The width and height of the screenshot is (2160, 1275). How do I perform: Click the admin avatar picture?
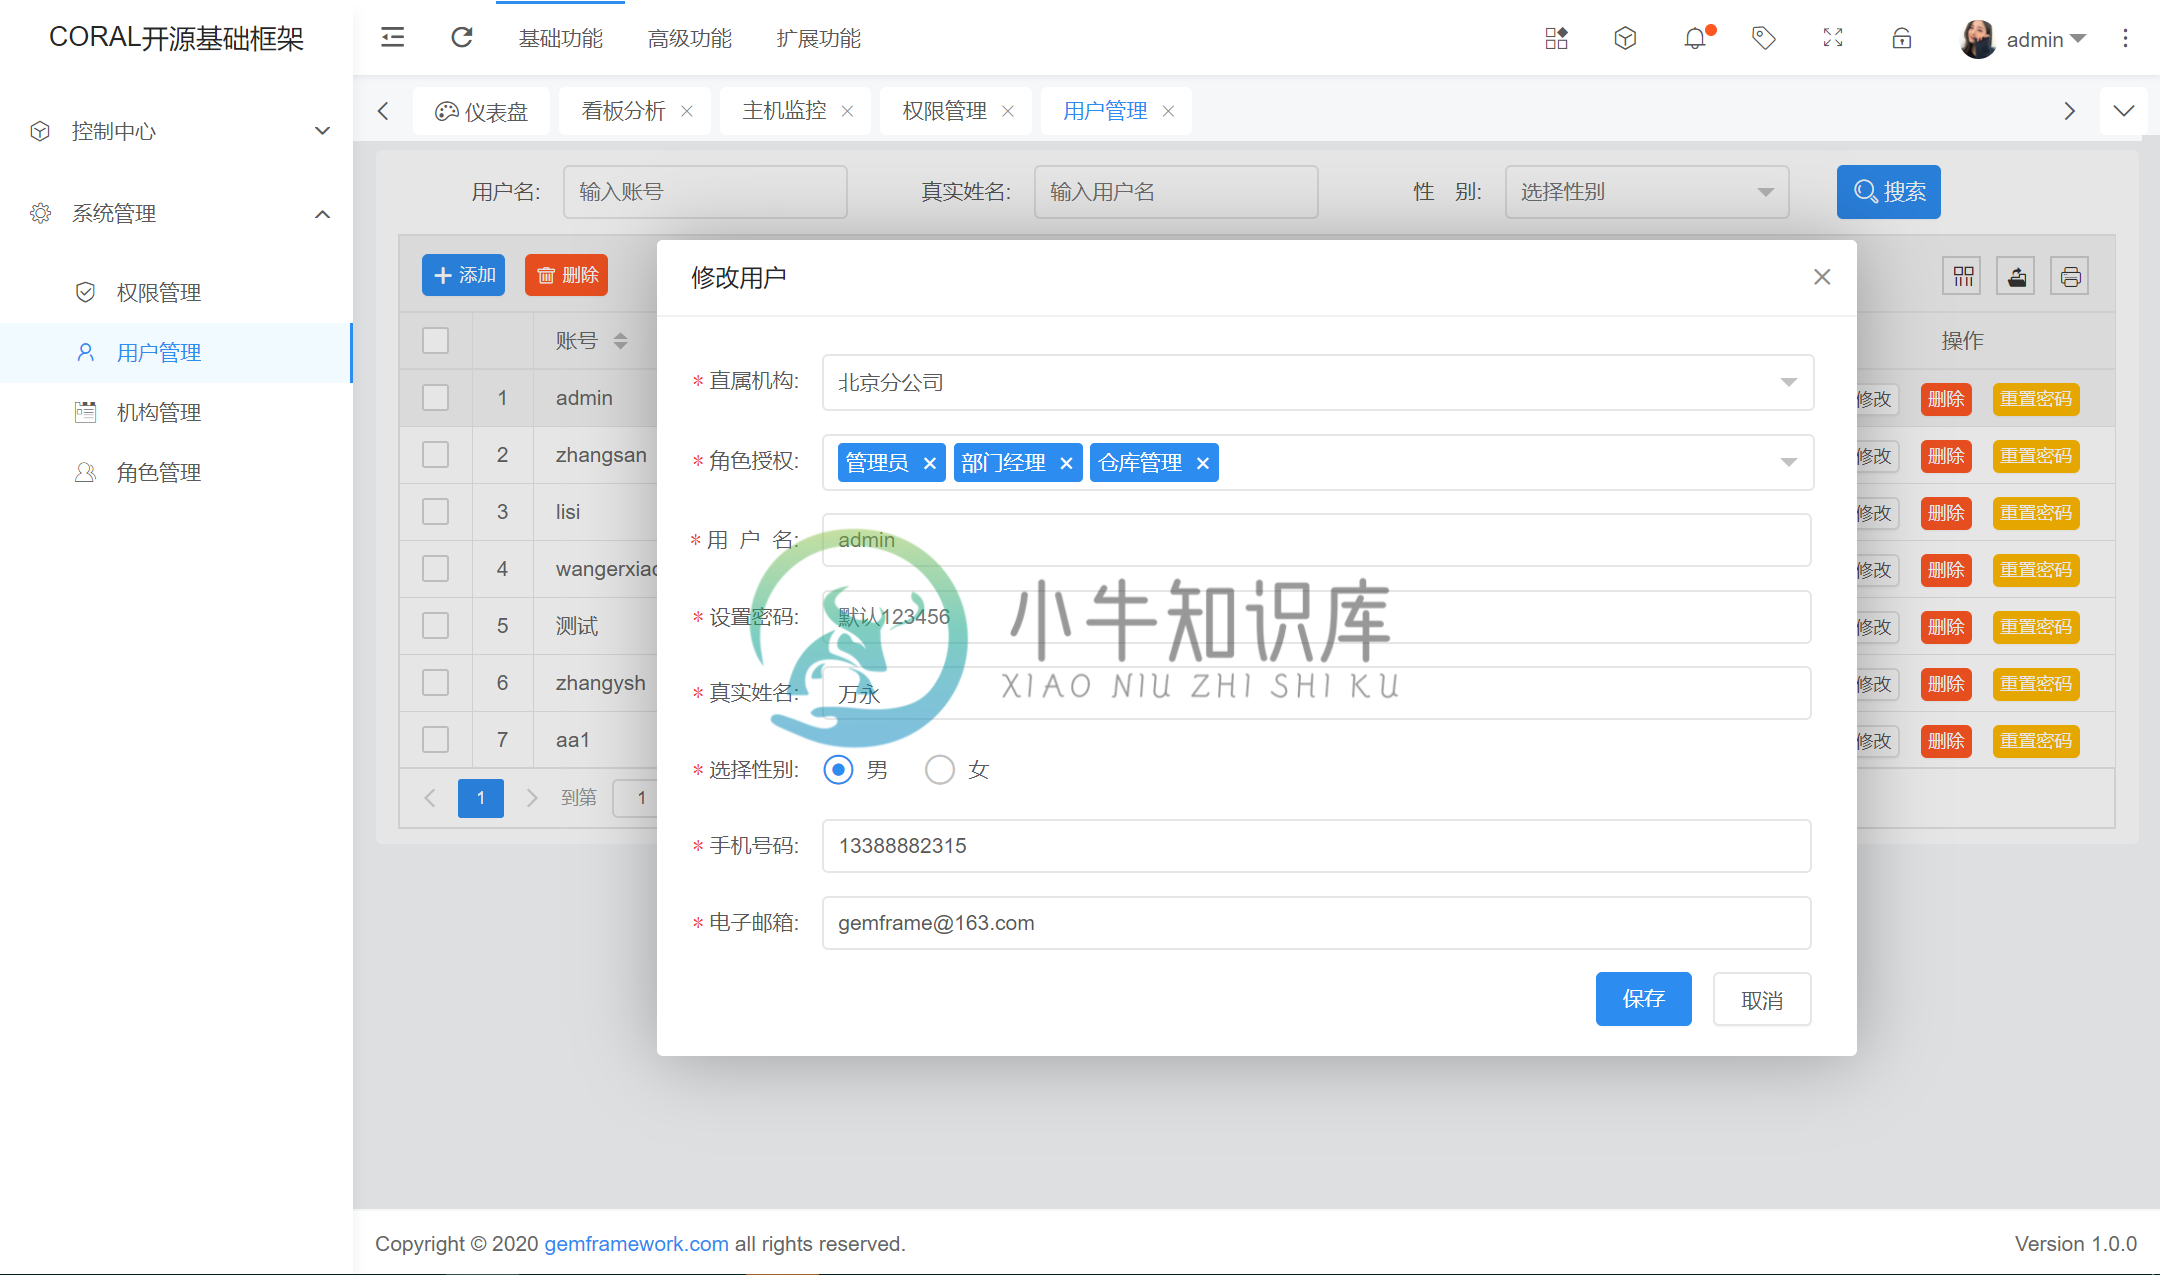pos(1977,39)
